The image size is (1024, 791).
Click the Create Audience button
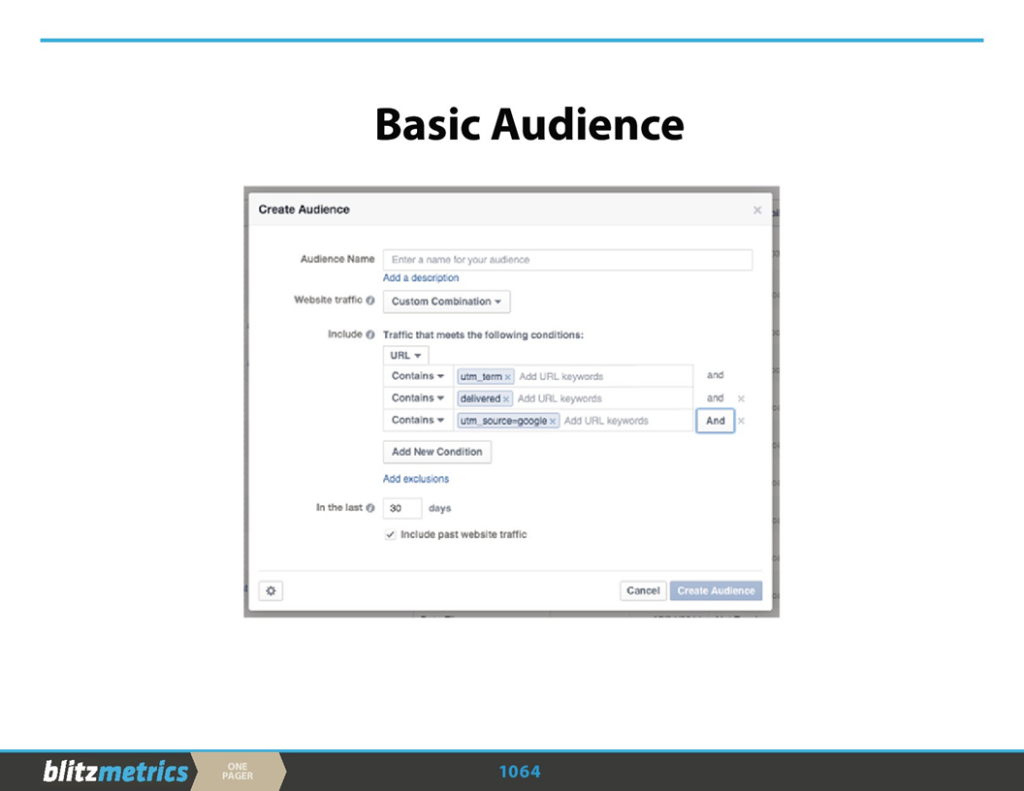716,590
